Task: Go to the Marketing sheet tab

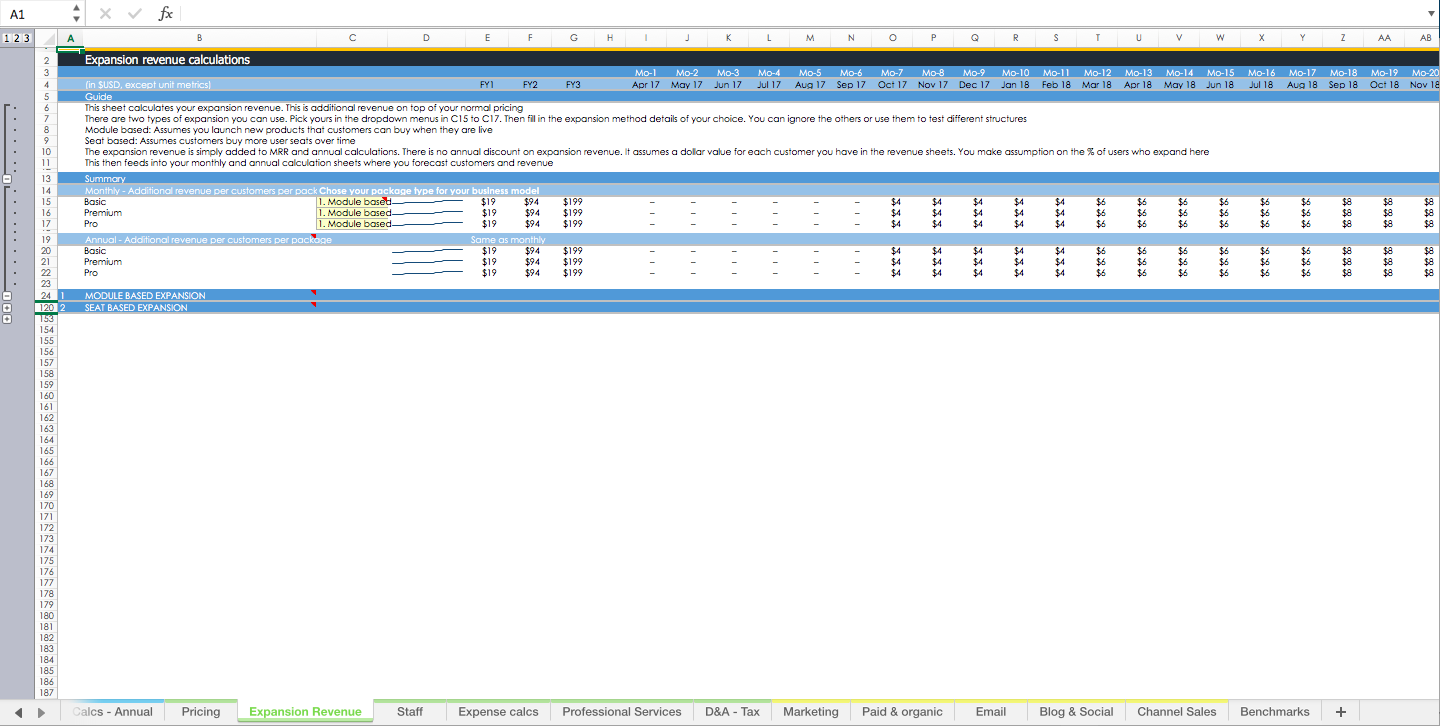Action: 811,712
